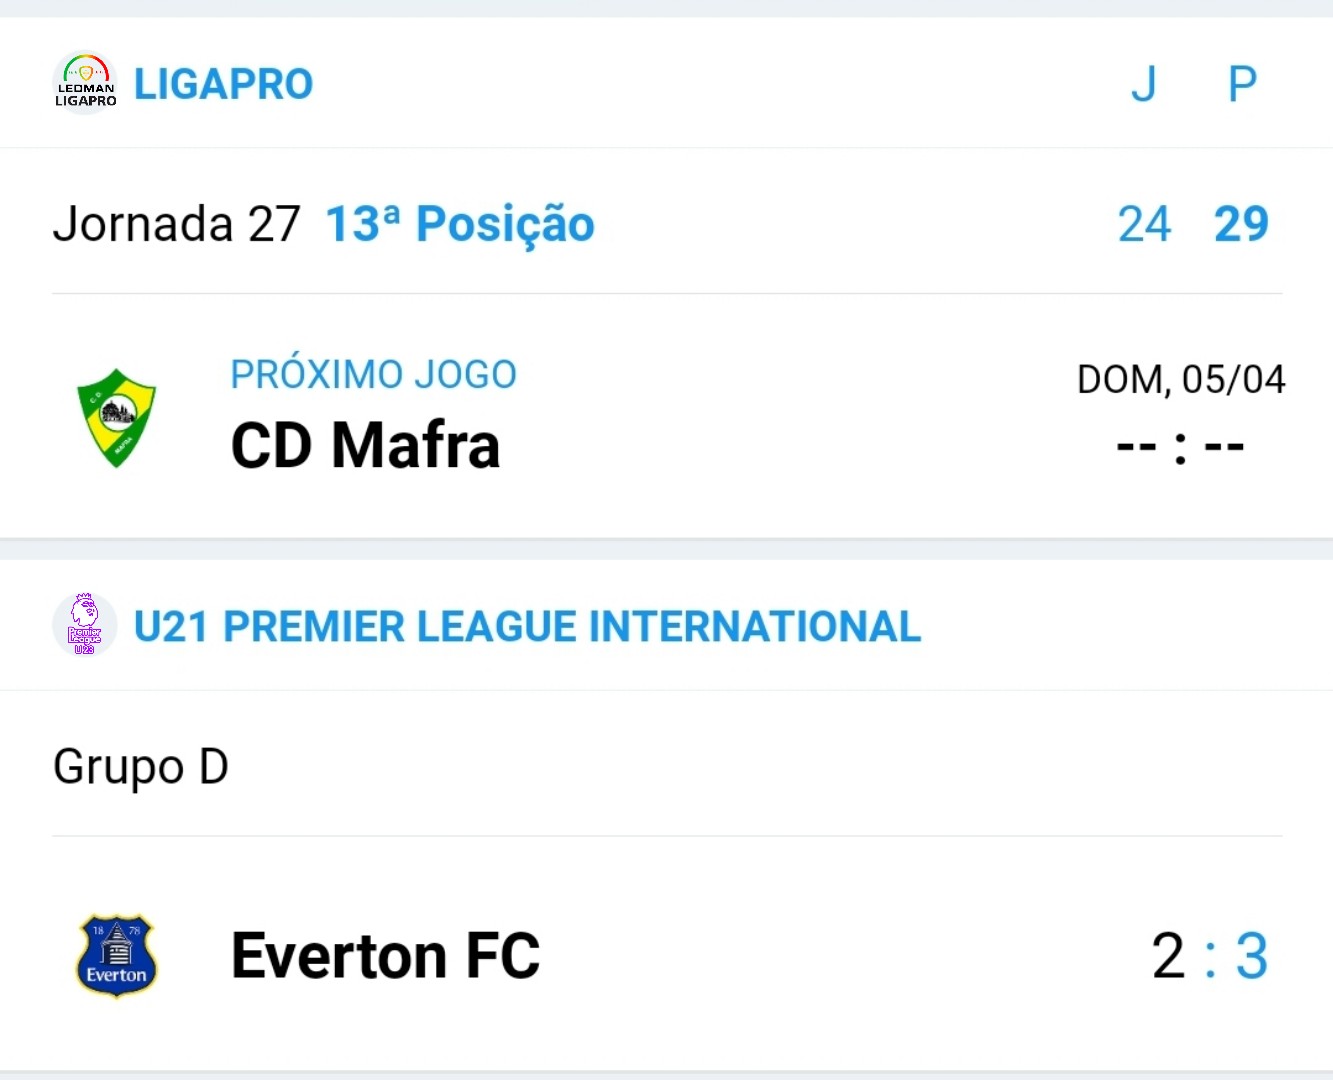Tap the CD Mafra club crest
The height and width of the screenshot is (1080, 1333).
(x=117, y=417)
